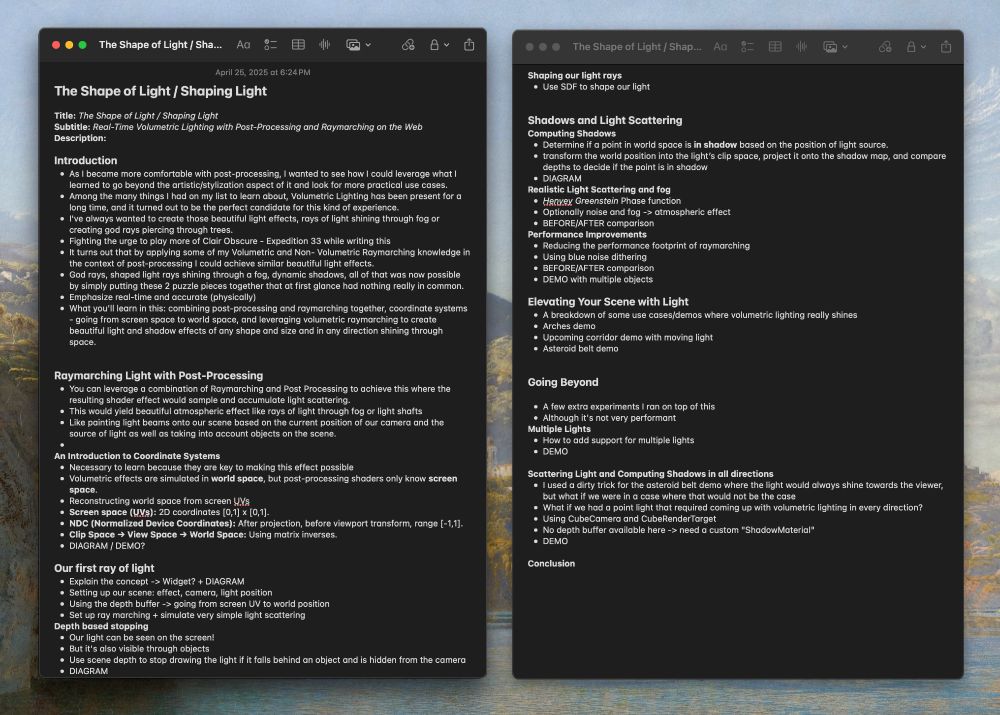
Task: Open media attachment menu in right window
Action: point(835,47)
